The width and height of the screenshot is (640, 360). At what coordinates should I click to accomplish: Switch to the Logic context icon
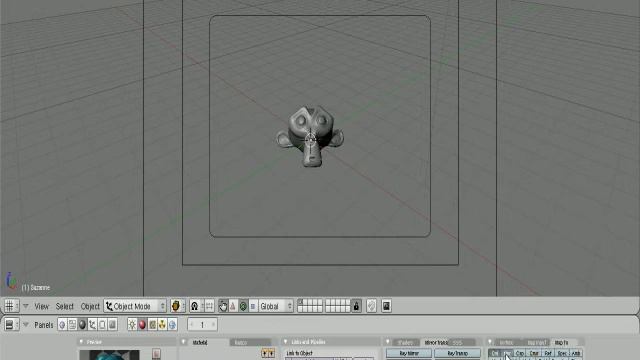[62, 325]
